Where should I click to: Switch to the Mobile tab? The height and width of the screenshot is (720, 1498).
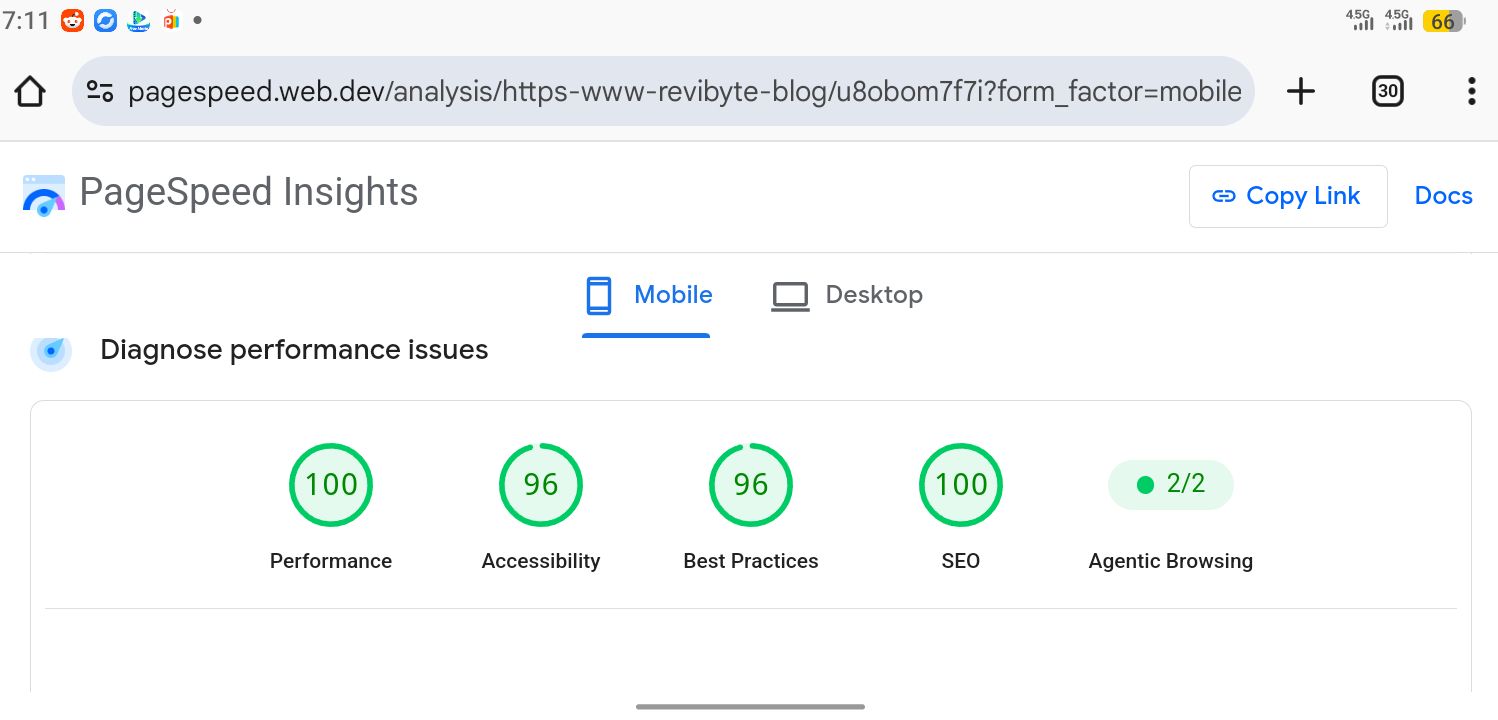[647, 296]
